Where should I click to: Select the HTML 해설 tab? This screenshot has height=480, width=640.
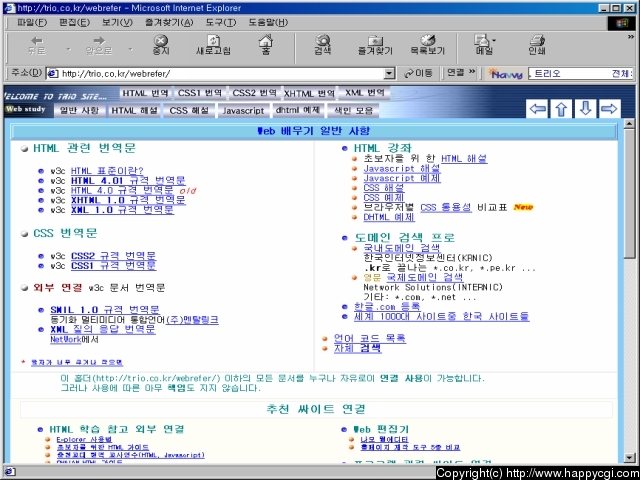click(x=134, y=110)
